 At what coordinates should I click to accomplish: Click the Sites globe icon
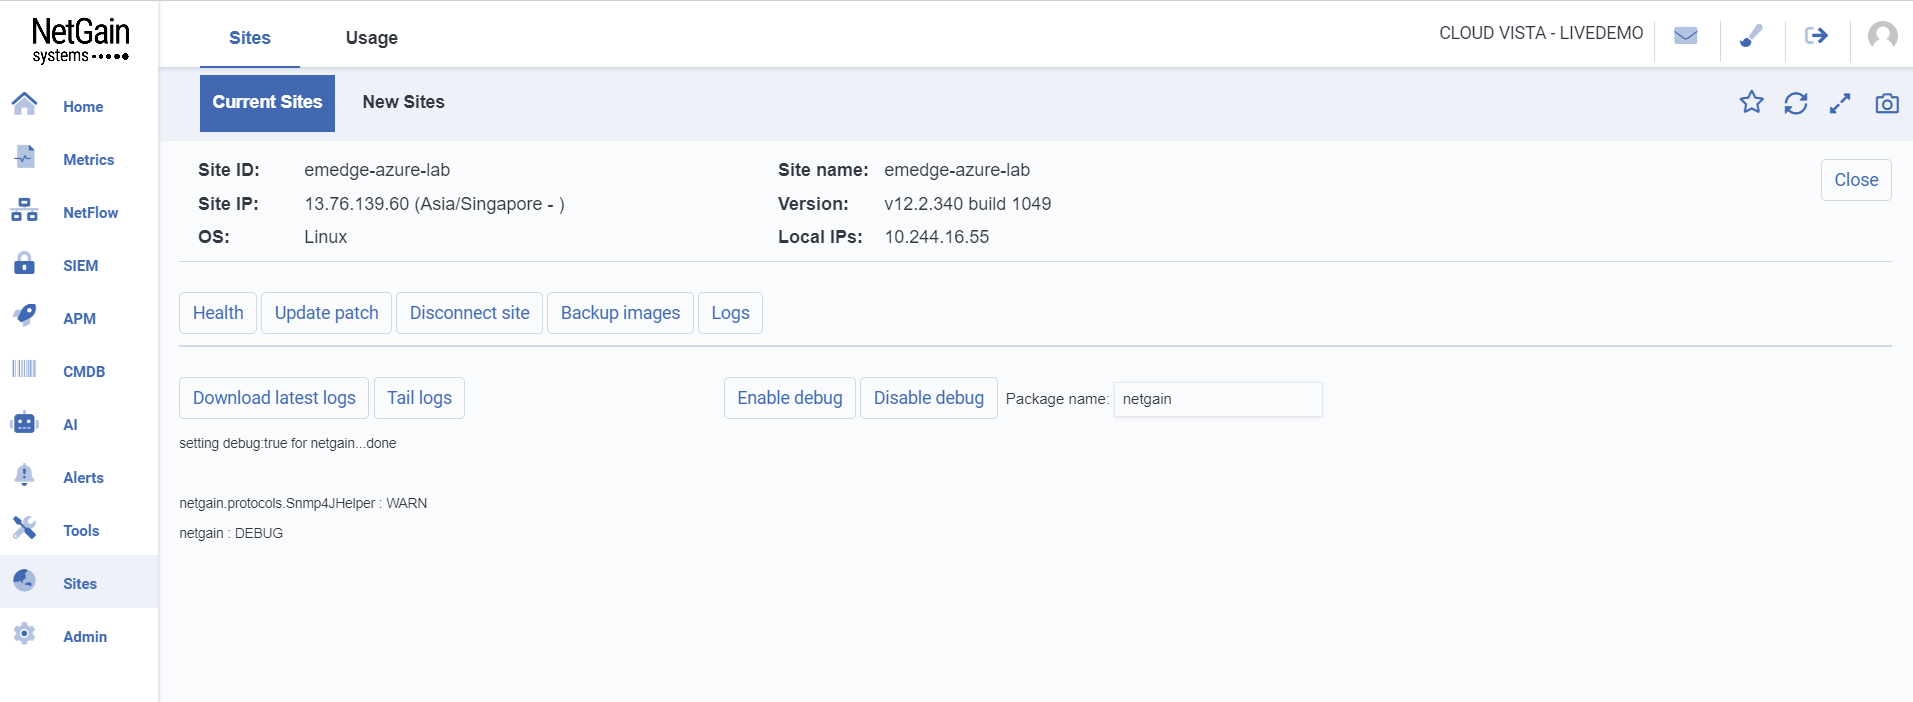click(x=24, y=580)
